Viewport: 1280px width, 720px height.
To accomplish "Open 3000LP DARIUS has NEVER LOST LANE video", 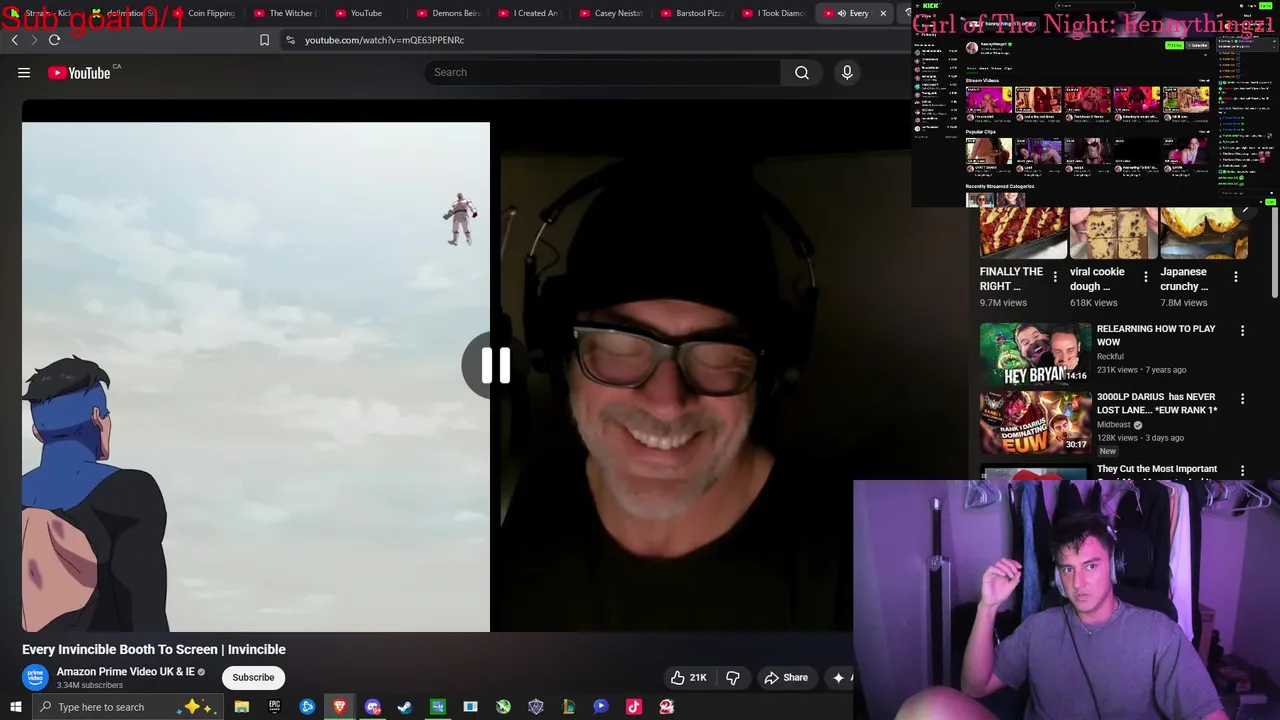I will click(x=1157, y=403).
